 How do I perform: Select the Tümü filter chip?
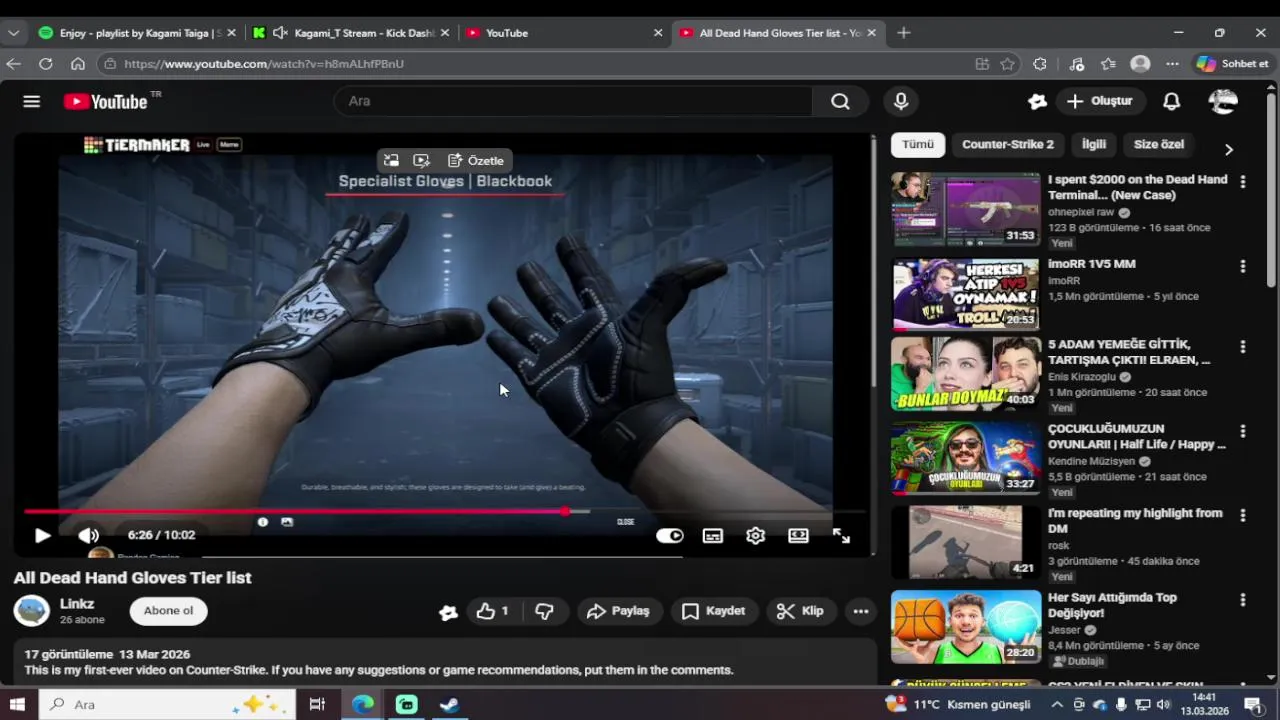click(x=917, y=144)
